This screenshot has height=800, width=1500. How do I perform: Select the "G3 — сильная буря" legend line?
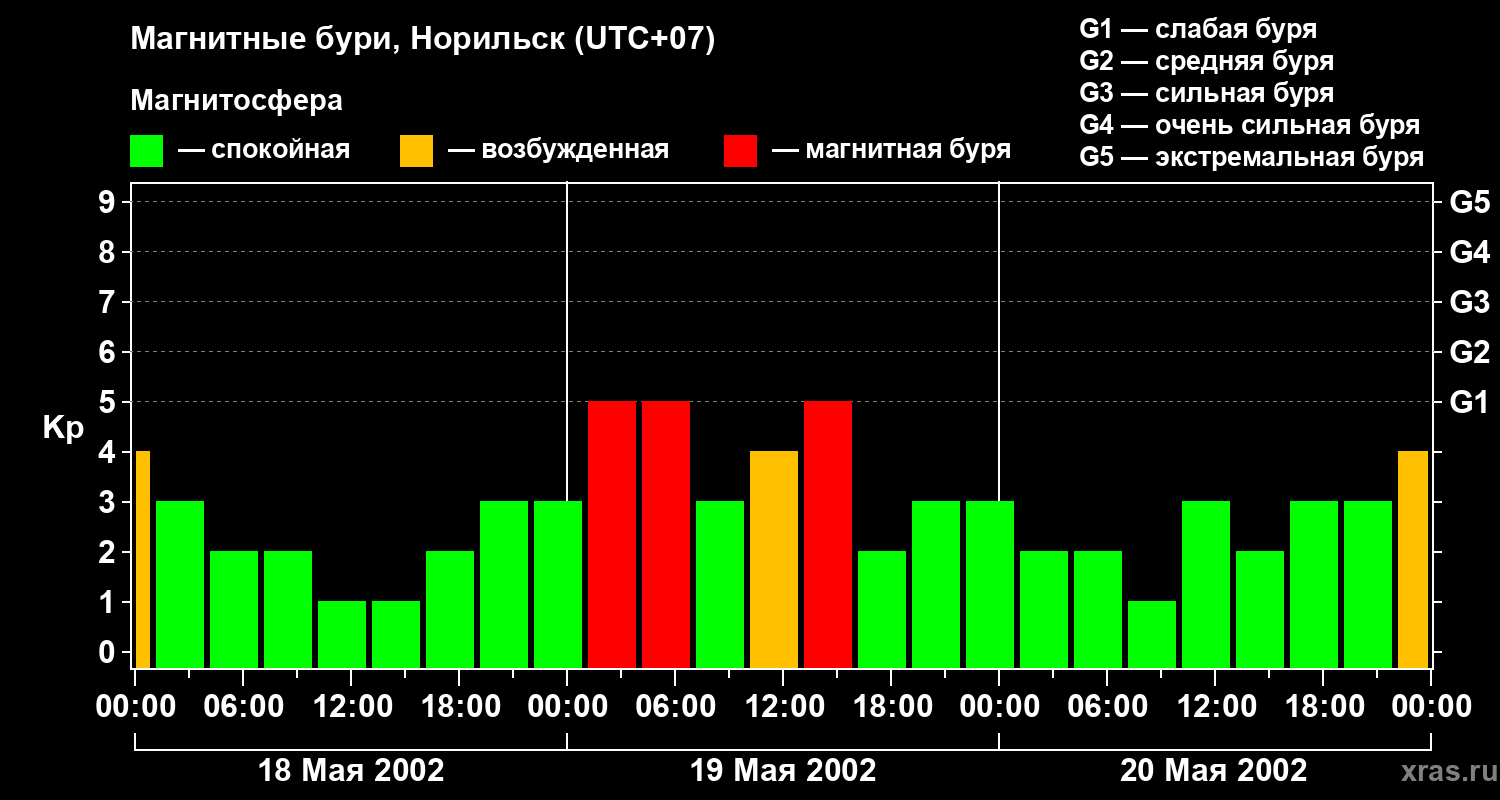tap(1207, 93)
